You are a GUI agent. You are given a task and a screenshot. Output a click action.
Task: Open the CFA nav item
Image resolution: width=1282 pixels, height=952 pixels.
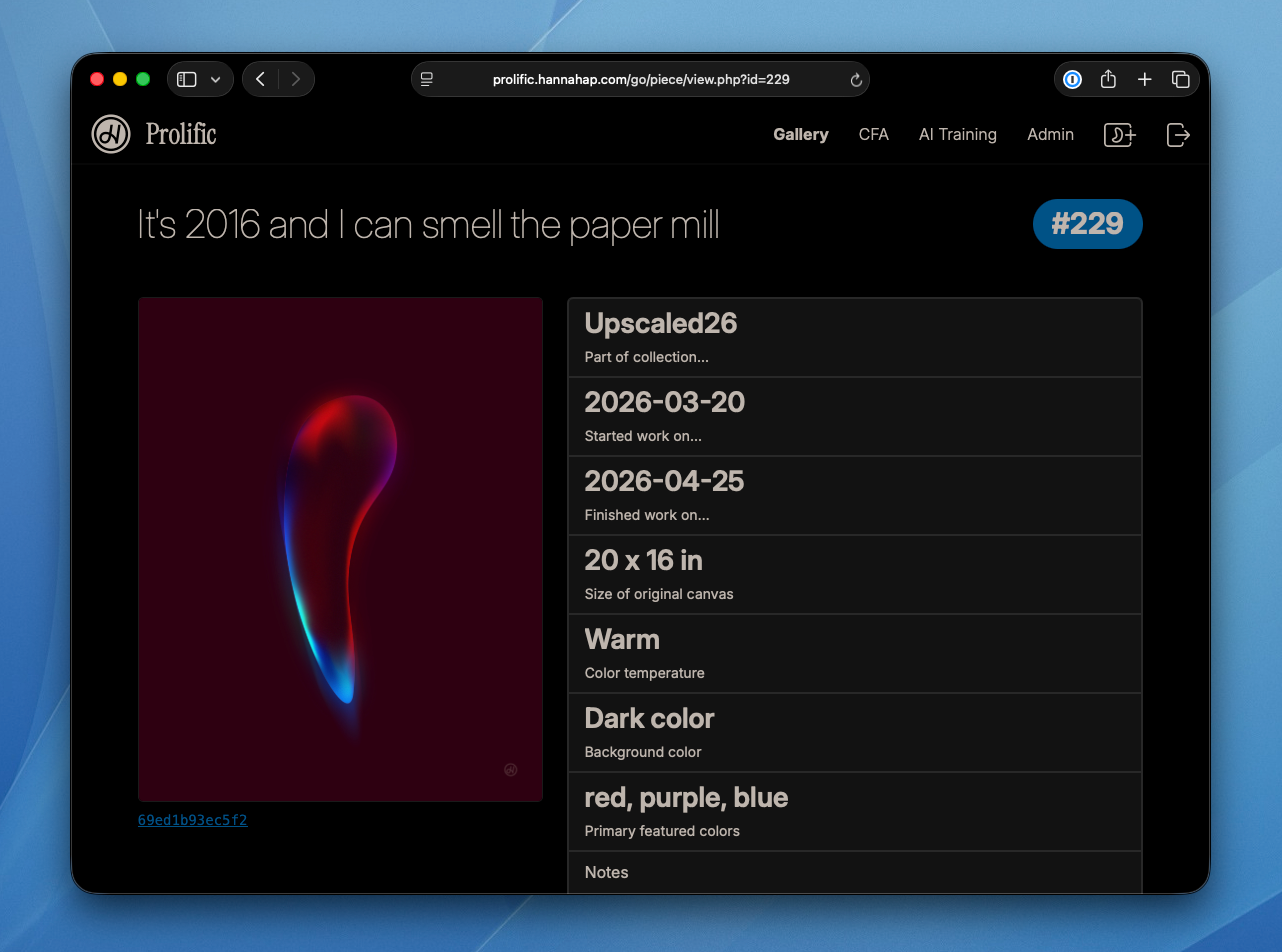pyautogui.click(x=873, y=134)
